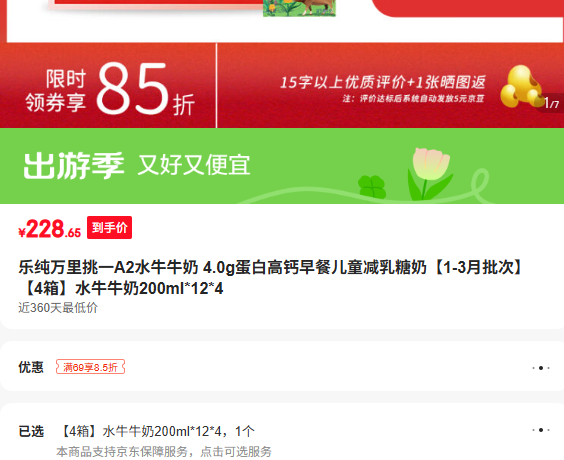Tap the 1/7 image counter badge

(x=551, y=104)
